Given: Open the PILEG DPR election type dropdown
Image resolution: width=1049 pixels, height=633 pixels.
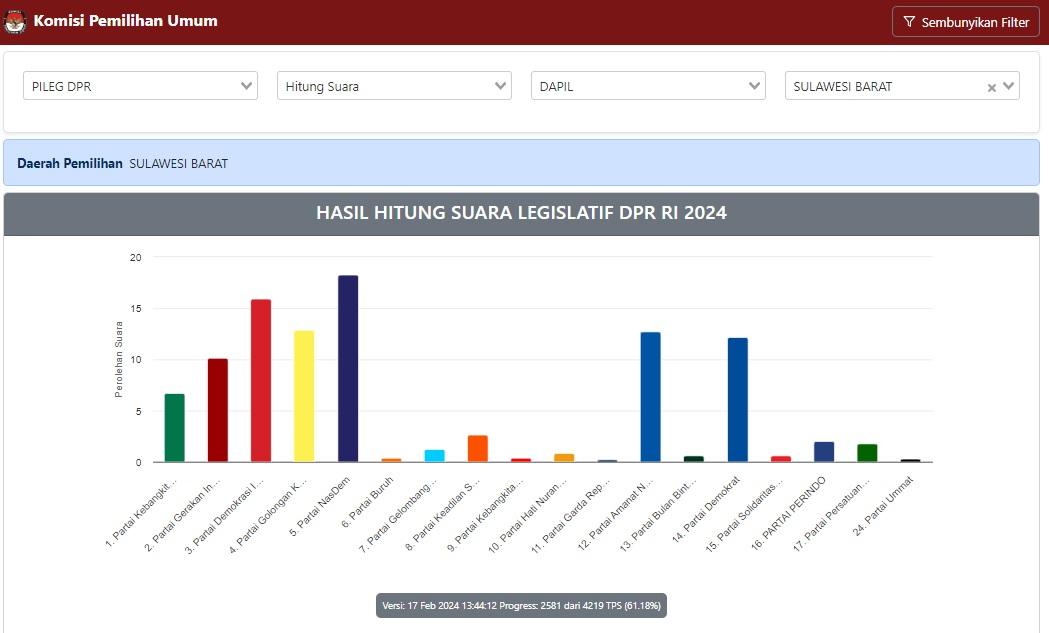Looking at the screenshot, I should [x=140, y=86].
